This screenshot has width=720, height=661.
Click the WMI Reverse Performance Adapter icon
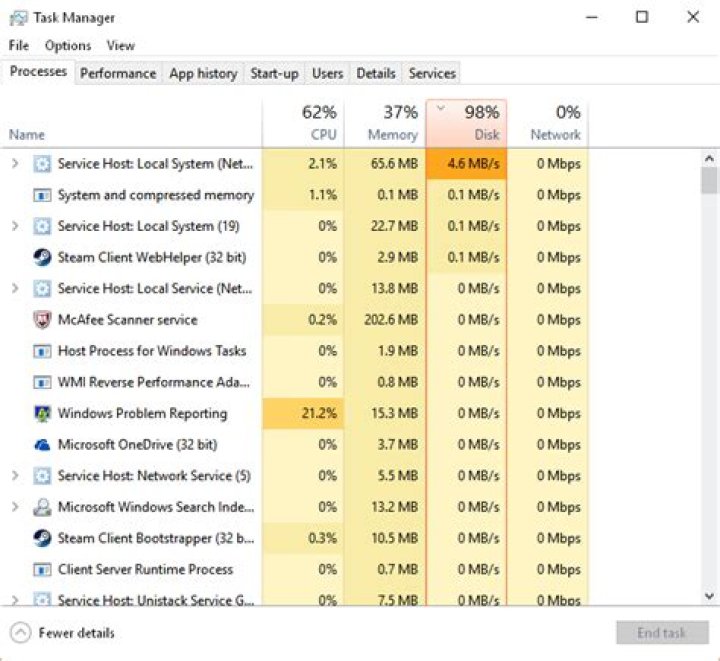[x=42, y=383]
